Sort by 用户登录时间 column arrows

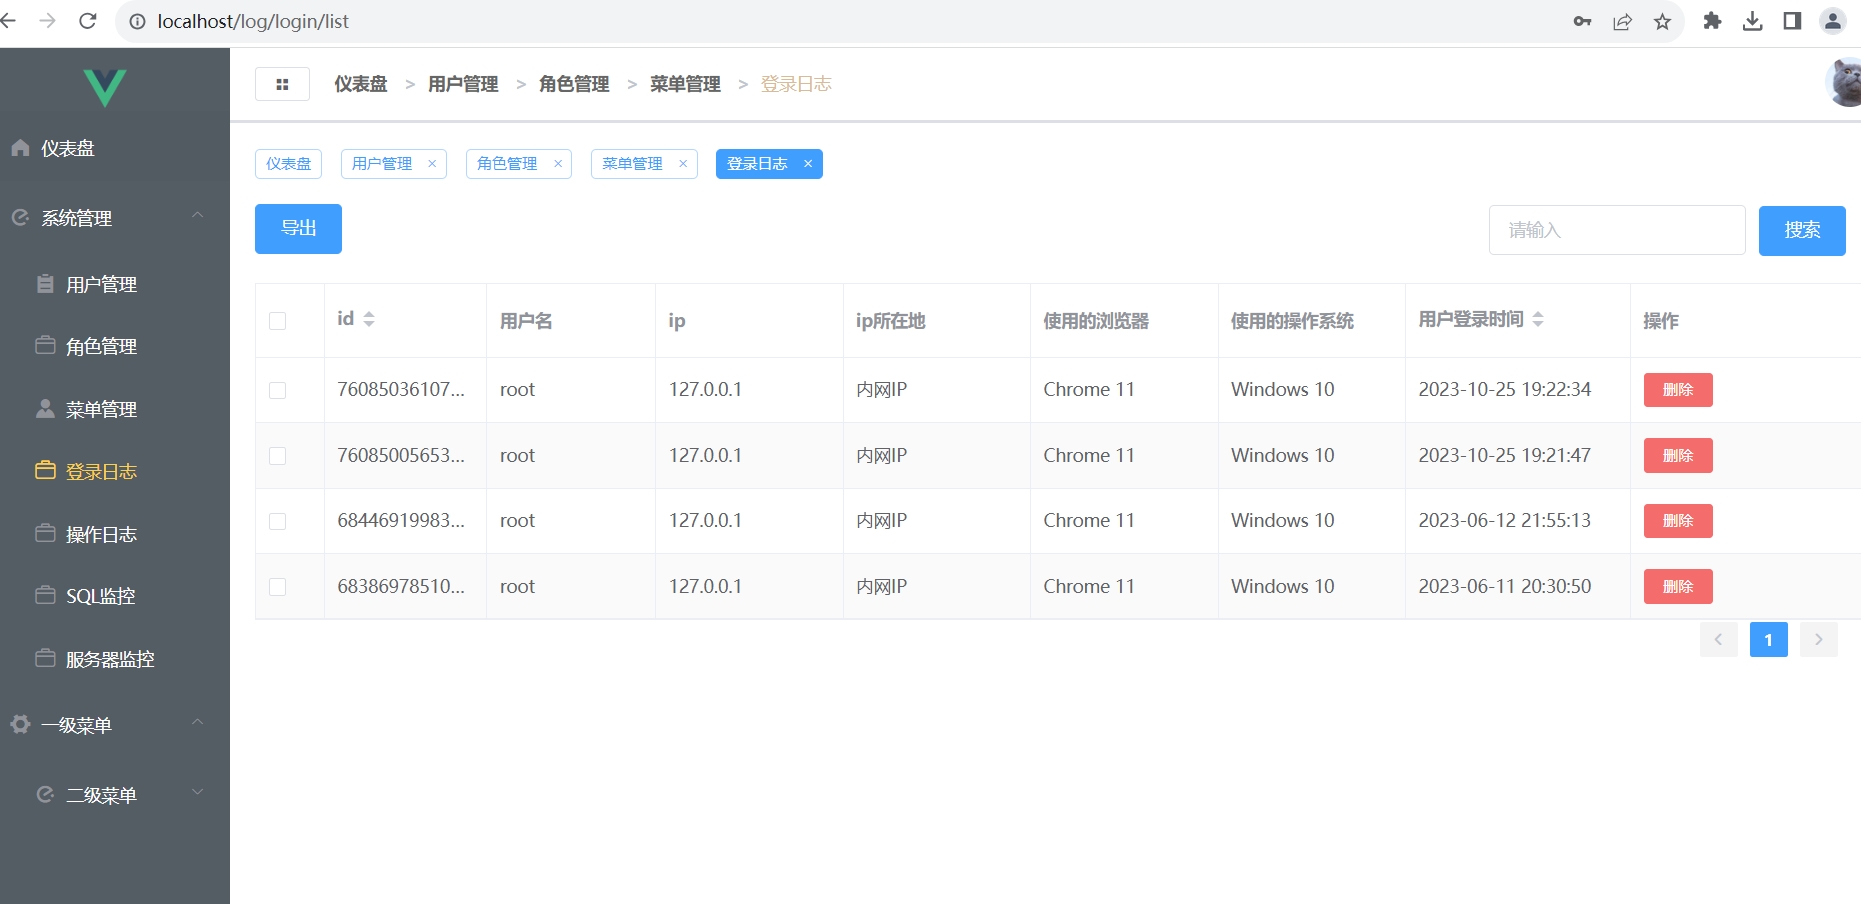click(1538, 319)
